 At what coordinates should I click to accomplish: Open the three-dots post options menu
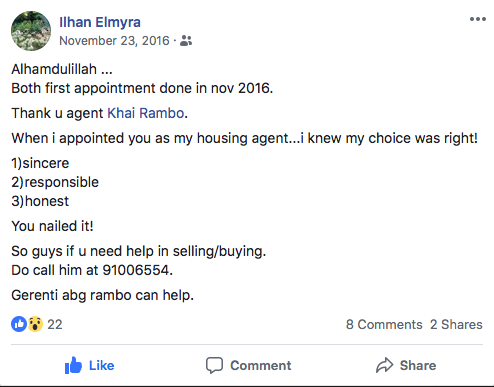pyautogui.click(x=478, y=19)
